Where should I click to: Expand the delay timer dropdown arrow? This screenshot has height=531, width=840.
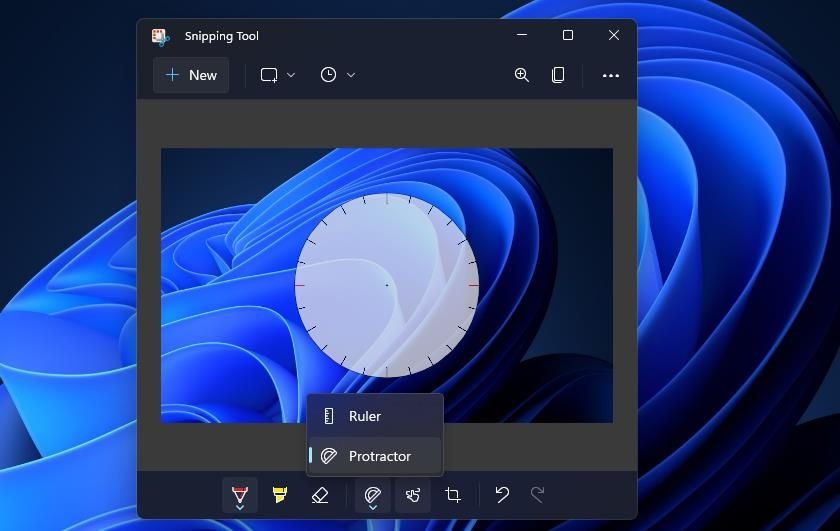[351, 75]
